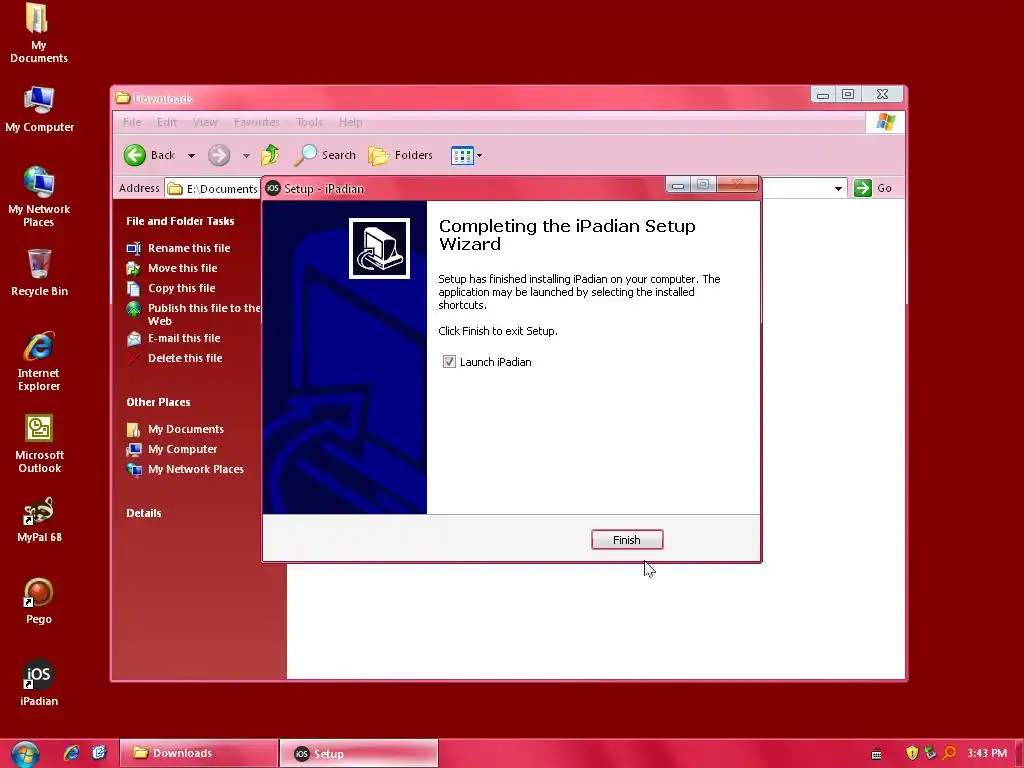Open the Edit menu
The width and height of the screenshot is (1024, 768).
[167, 122]
